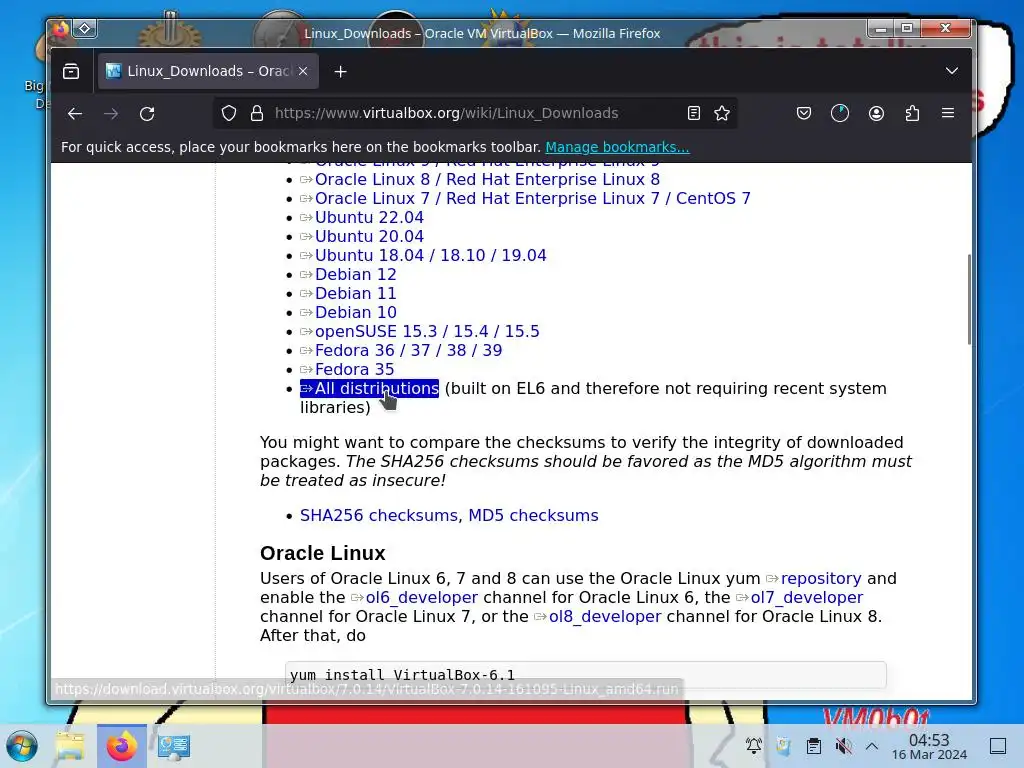Screen dimensions: 1024x768
Task: Reload the current page
Action: [147, 114]
